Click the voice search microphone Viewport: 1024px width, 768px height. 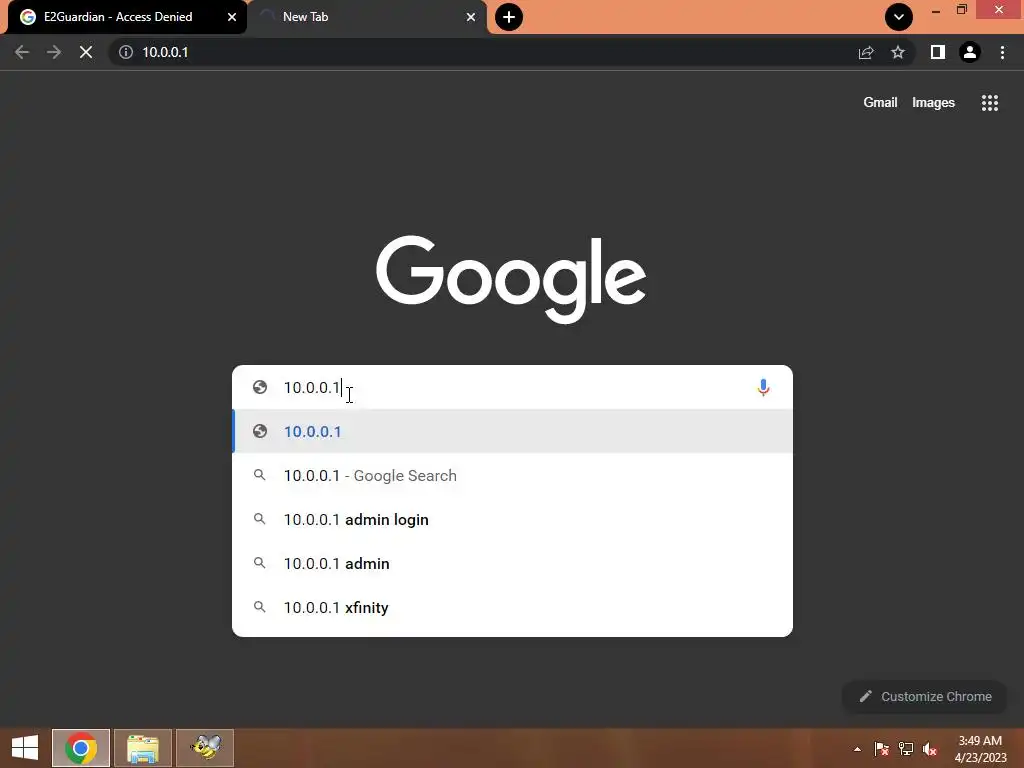tap(763, 387)
